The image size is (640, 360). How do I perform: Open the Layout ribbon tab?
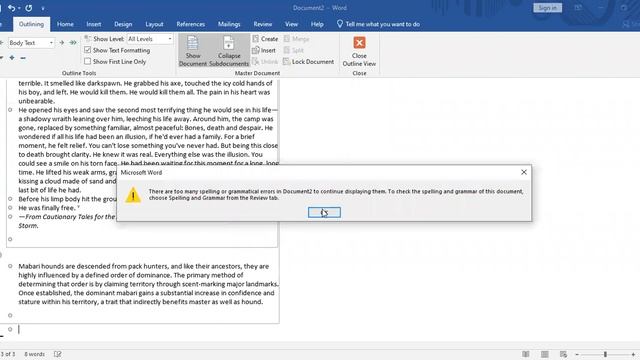tap(154, 24)
